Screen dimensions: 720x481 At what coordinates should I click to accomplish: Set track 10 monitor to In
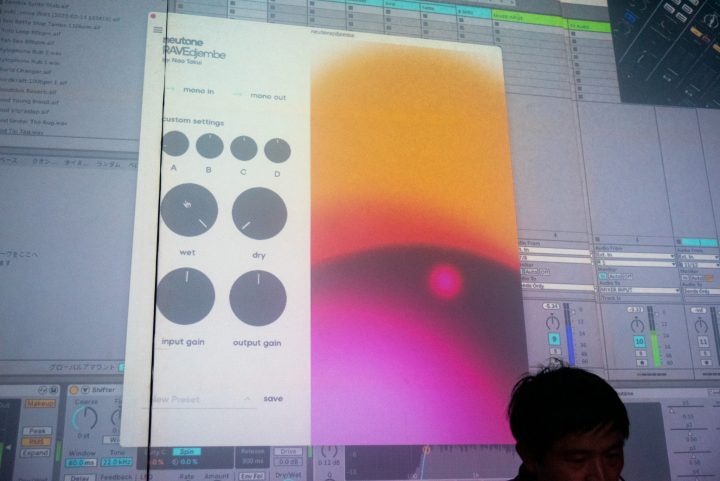[x=603, y=276]
